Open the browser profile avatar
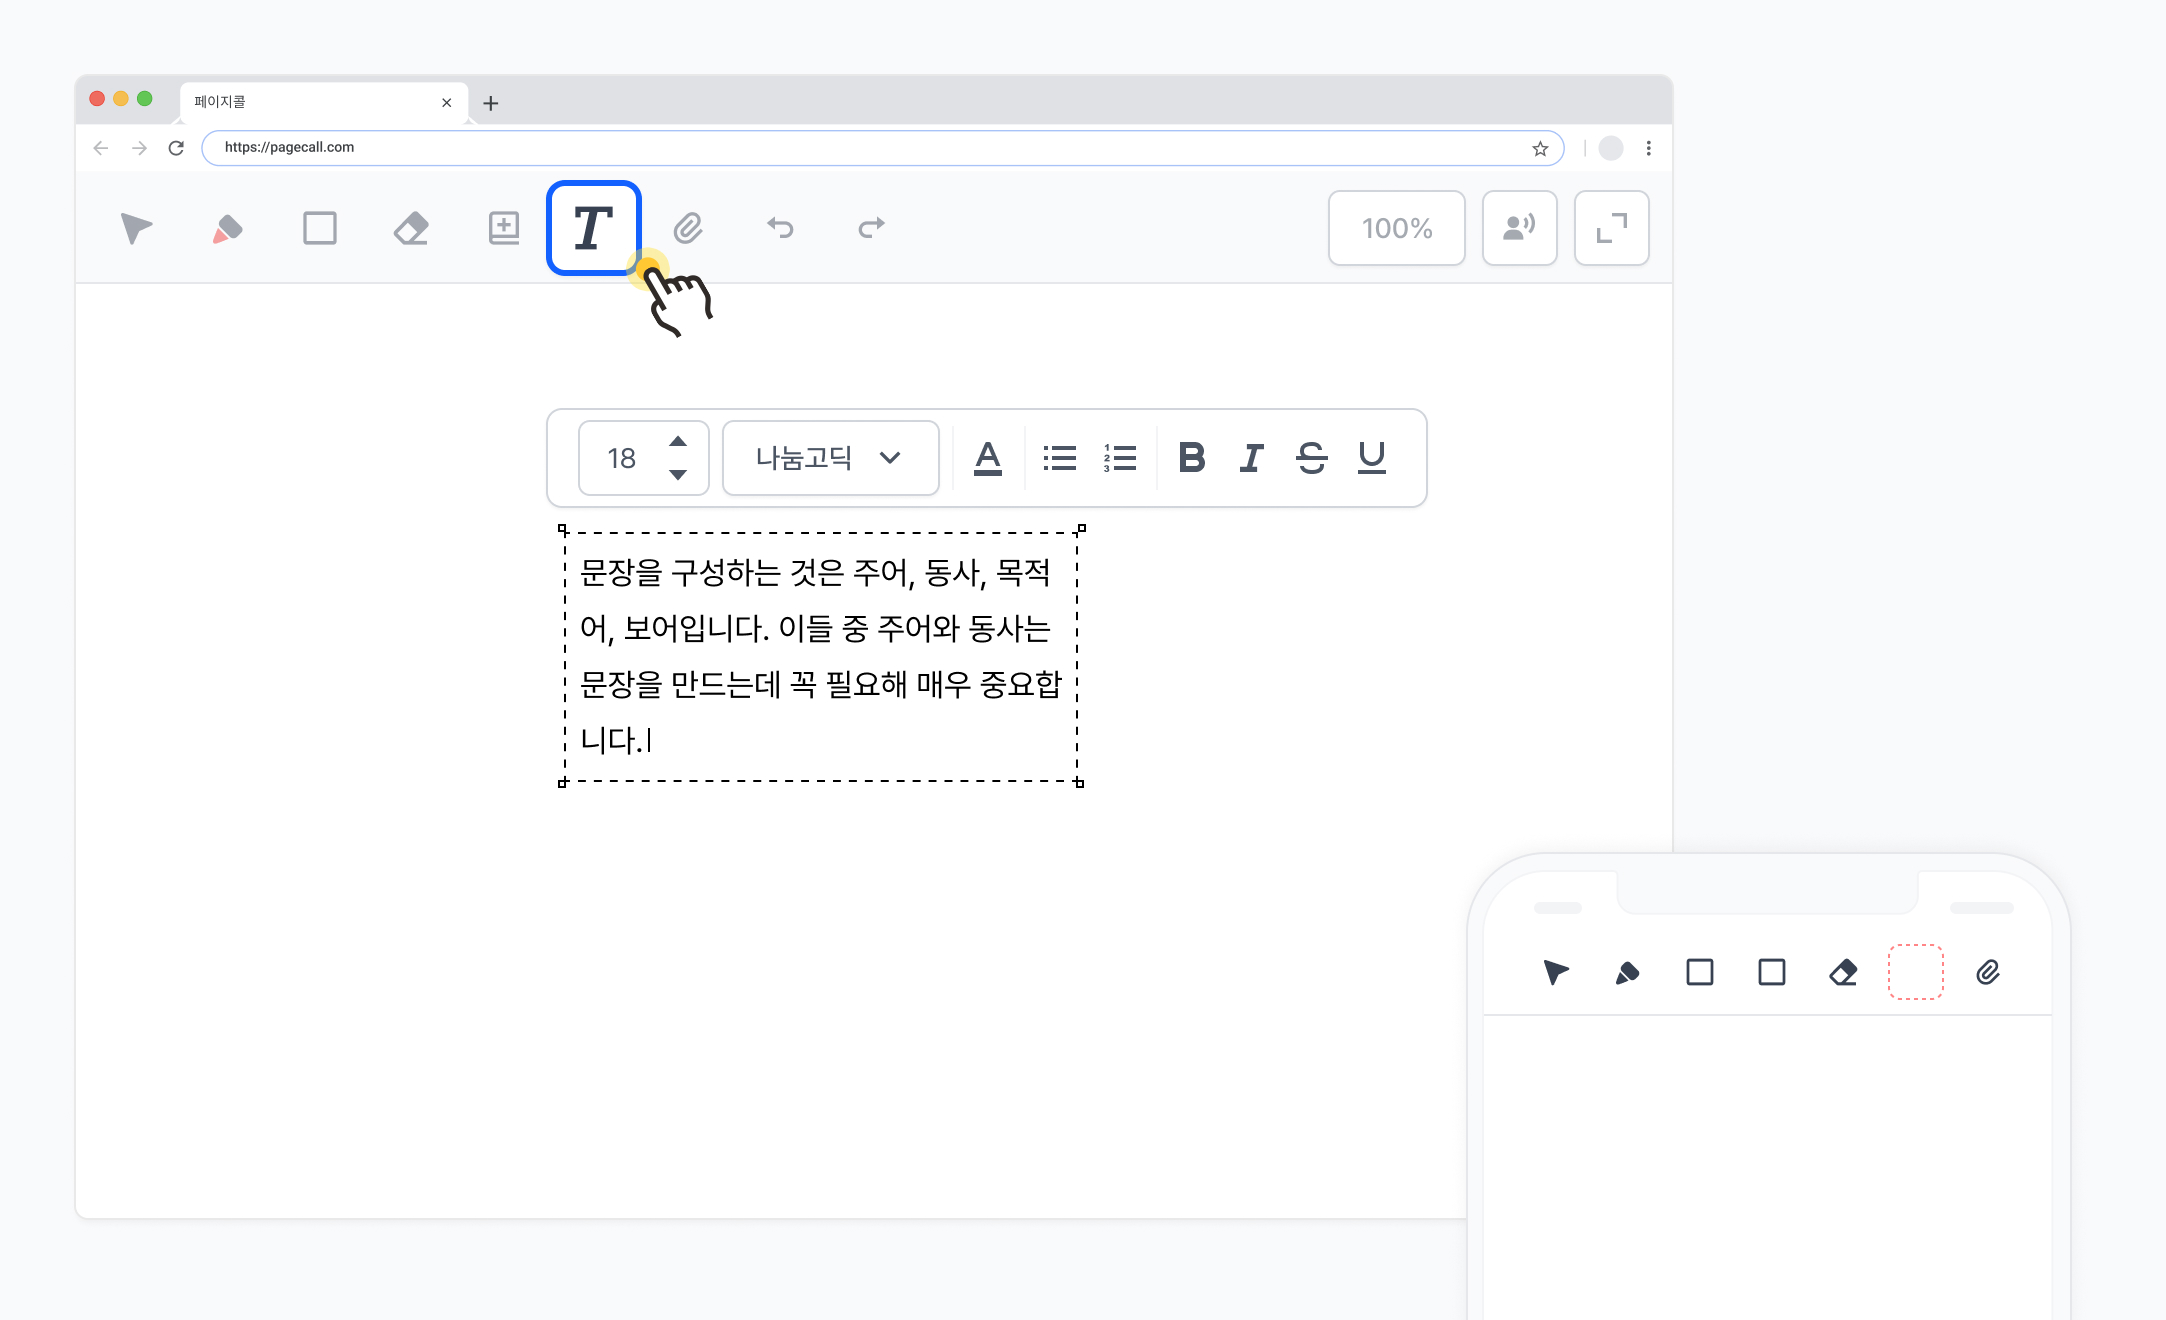Screen dimensions: 2166x1320 click(x=1611, y=148)
